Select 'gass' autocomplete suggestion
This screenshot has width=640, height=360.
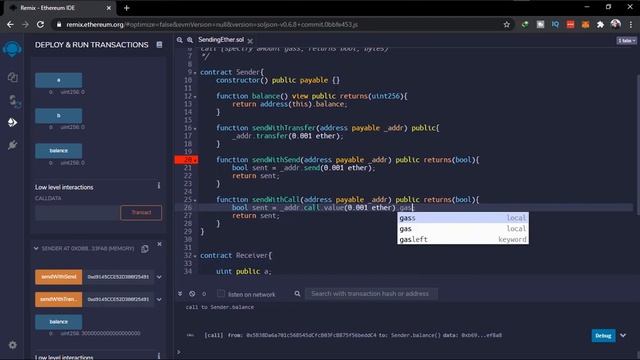tap(463, 218)
